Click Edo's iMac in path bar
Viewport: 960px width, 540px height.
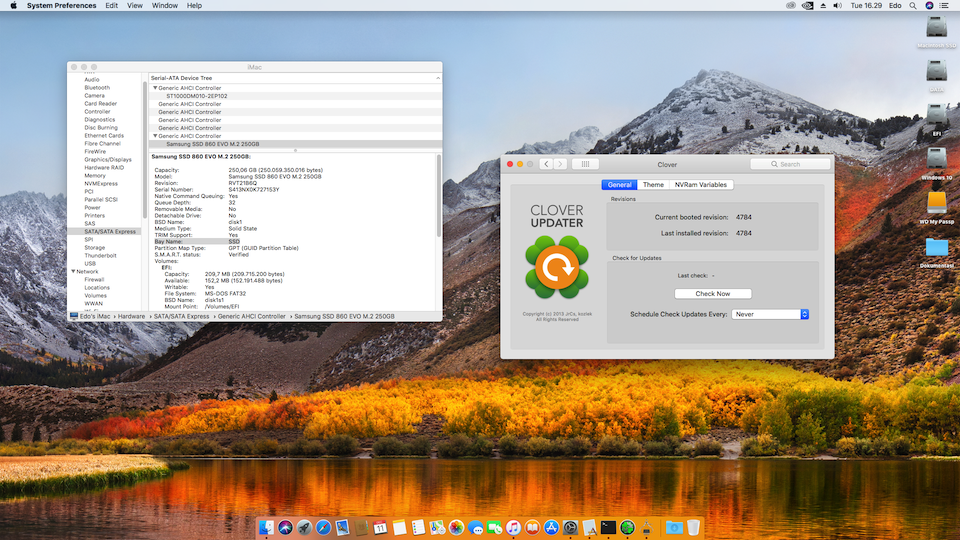[x=94, y=317]
